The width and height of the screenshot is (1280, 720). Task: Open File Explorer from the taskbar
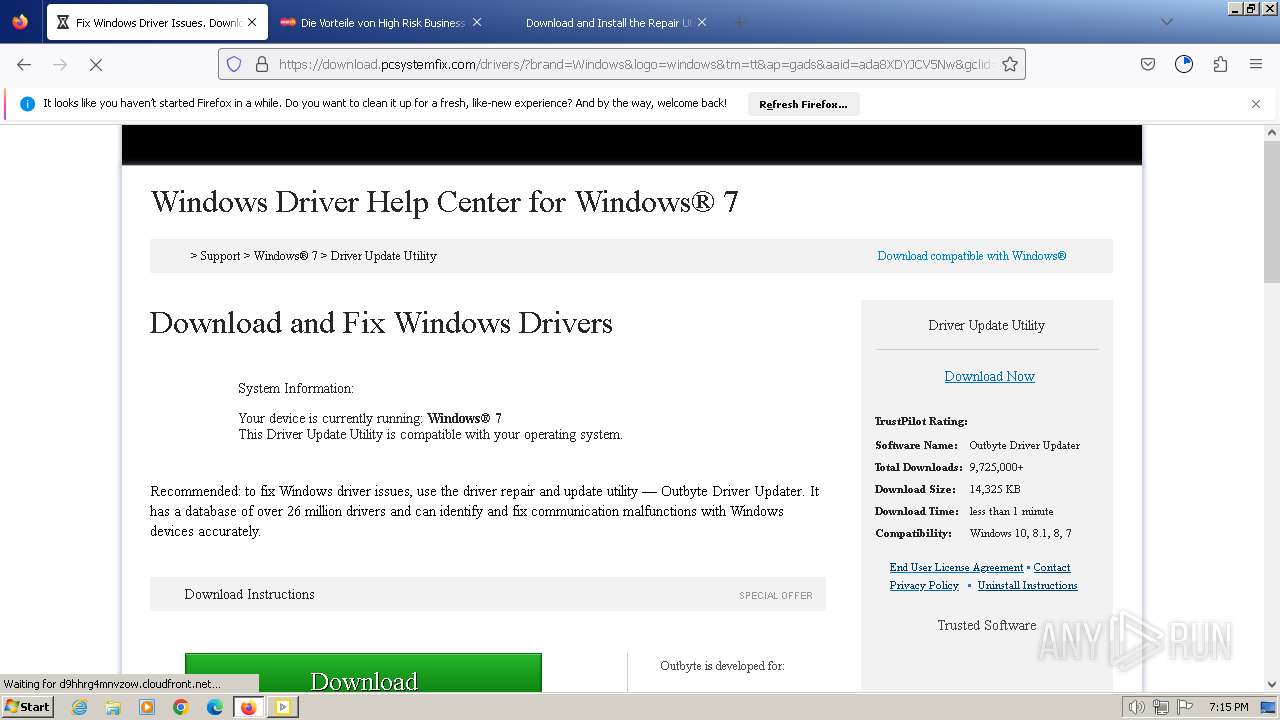pyautogui.click(x=113, y=707)
